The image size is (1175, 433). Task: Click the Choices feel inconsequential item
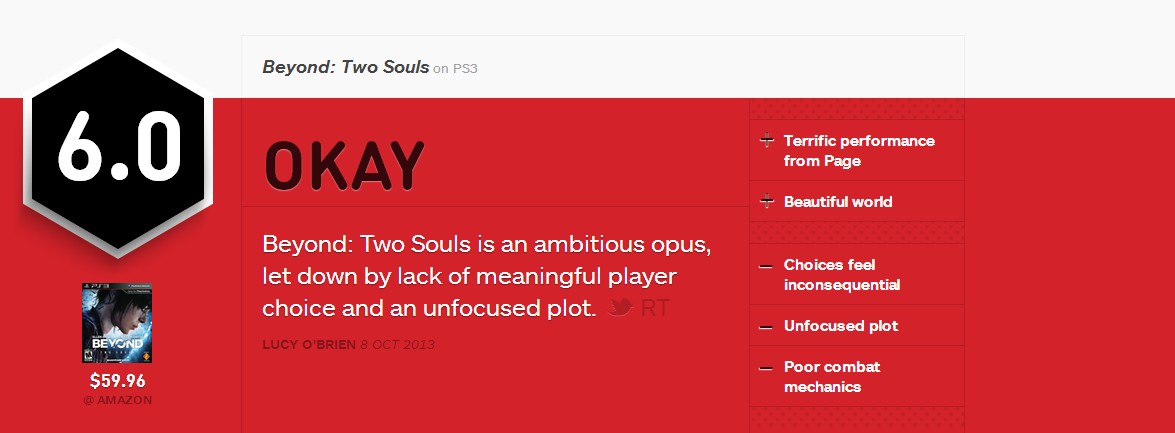click(857, 274)
